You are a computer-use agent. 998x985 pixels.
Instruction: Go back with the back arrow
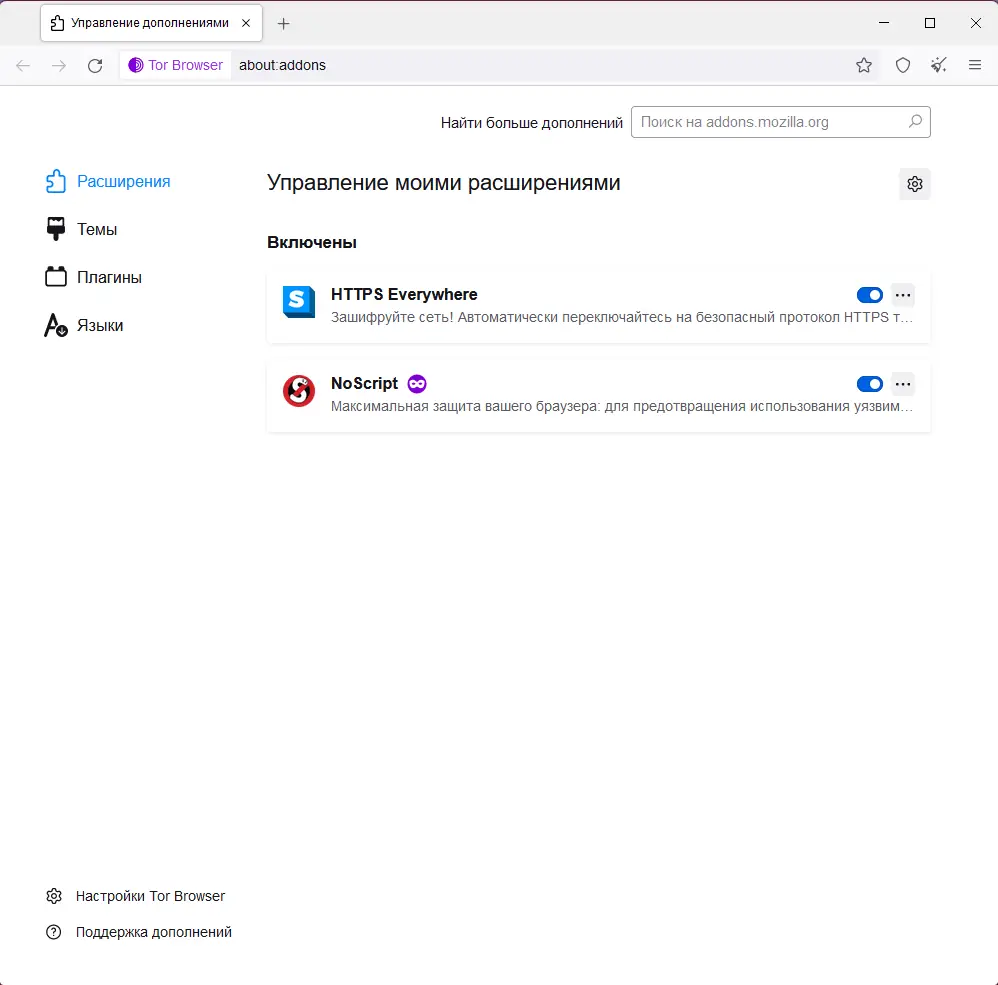pyautogui.click(x=23, y=65)
